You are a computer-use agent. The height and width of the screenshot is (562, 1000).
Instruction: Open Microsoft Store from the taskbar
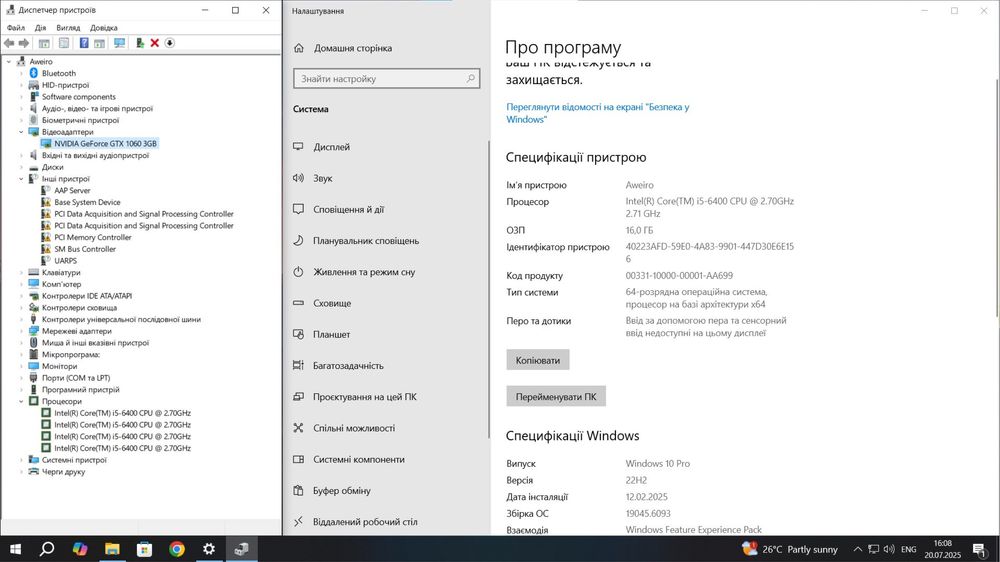tap(145, 549)
